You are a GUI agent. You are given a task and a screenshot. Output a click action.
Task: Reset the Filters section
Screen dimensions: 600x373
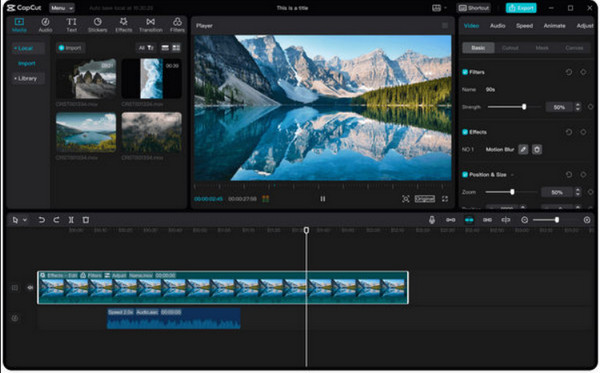point(569,72)
